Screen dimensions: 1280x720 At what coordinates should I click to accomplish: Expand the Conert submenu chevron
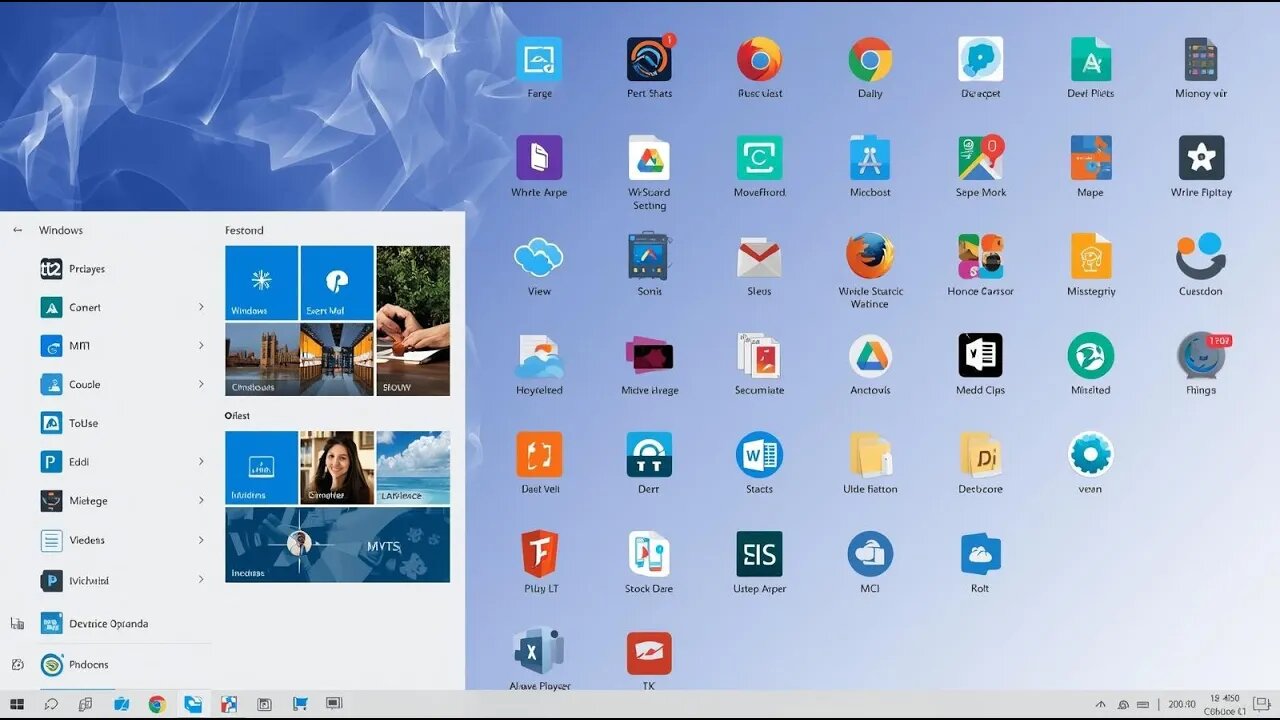coord(201,307)
